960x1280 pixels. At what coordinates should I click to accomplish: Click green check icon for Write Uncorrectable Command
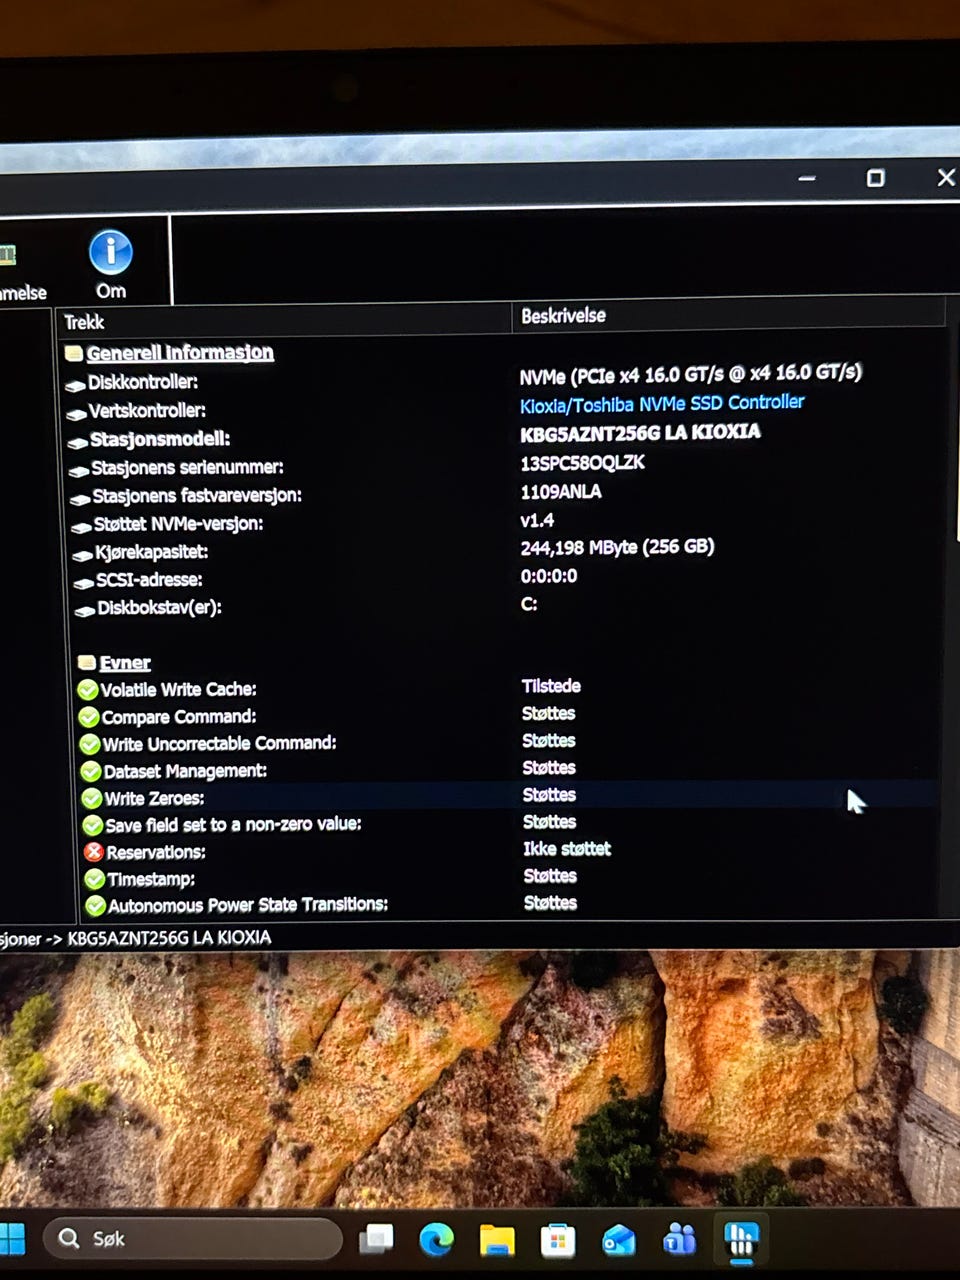click(x=90, y=744)
